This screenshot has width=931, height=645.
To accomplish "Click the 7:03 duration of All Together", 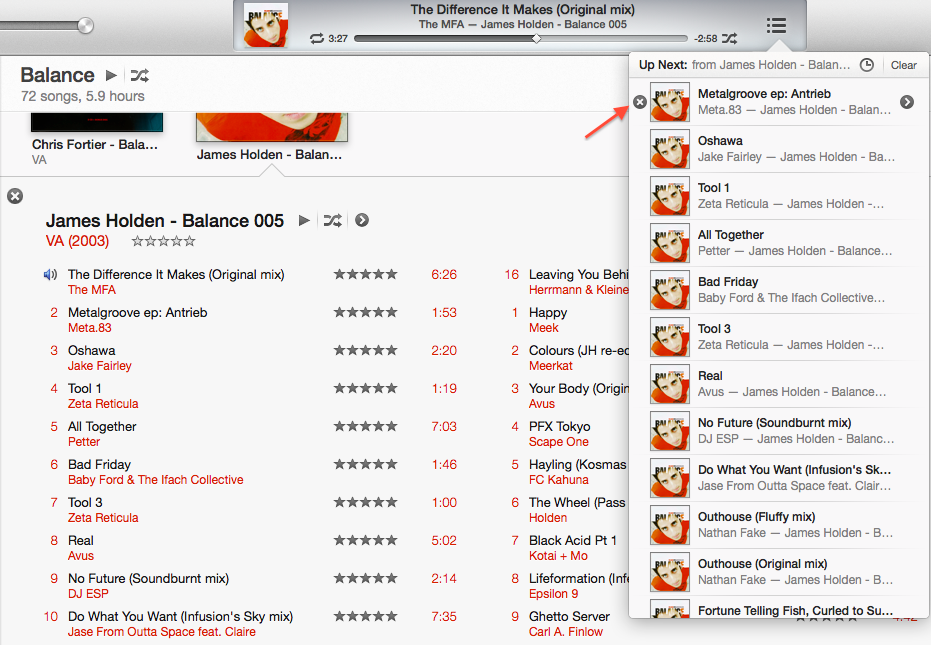I will pos(444,426).
